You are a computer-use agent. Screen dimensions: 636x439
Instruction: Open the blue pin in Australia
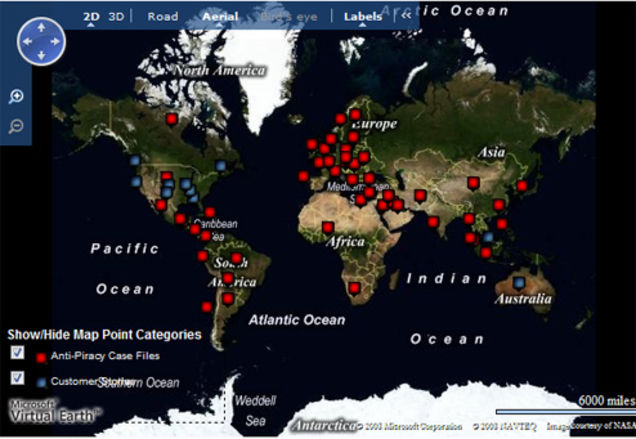[519, 282]
